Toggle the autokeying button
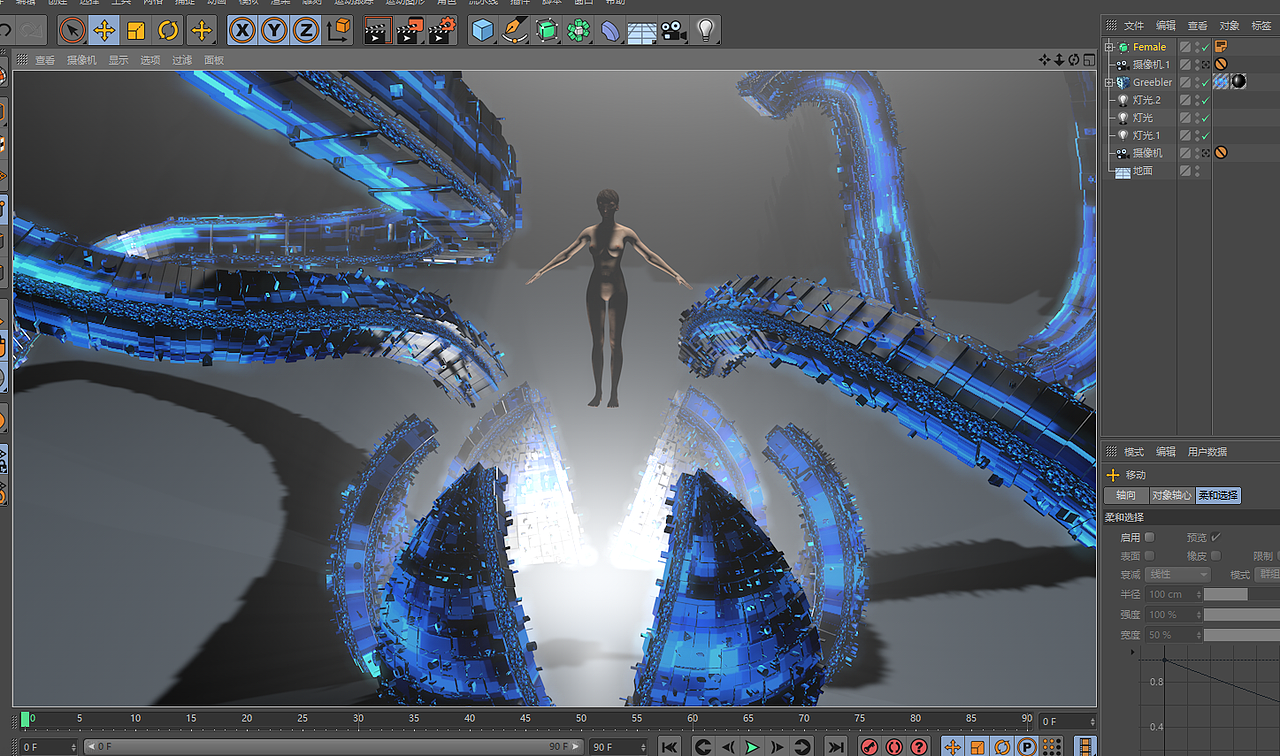1280x756 pixels. pyautogui.click(x=894, y=747)
